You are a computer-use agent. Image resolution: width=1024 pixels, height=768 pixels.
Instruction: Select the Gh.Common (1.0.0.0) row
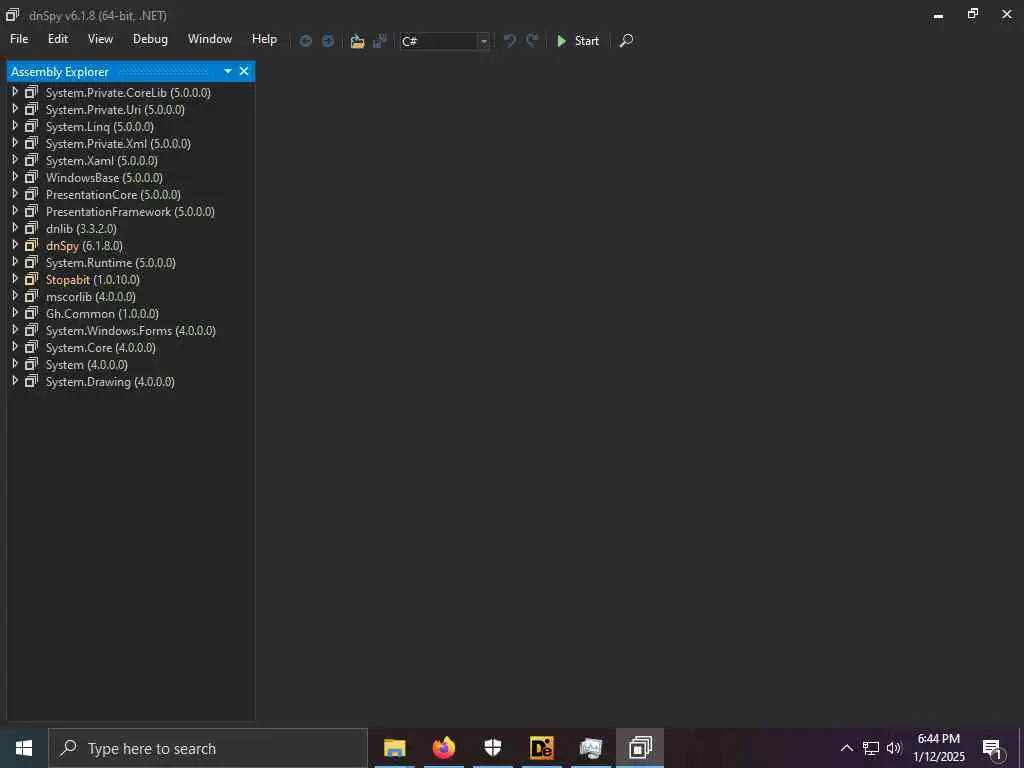point(131,313)
